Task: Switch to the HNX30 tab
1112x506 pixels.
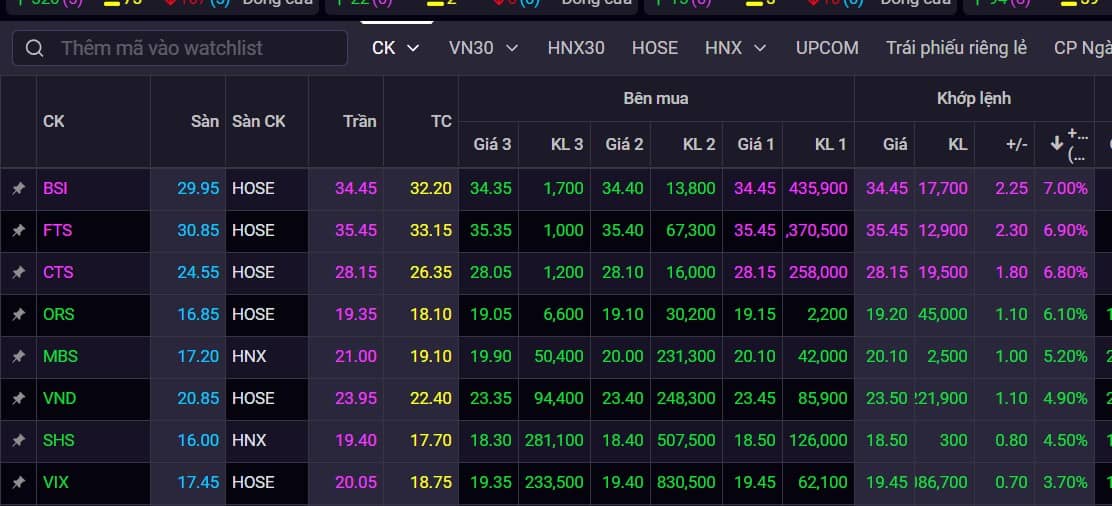Action: click(576, 48)
